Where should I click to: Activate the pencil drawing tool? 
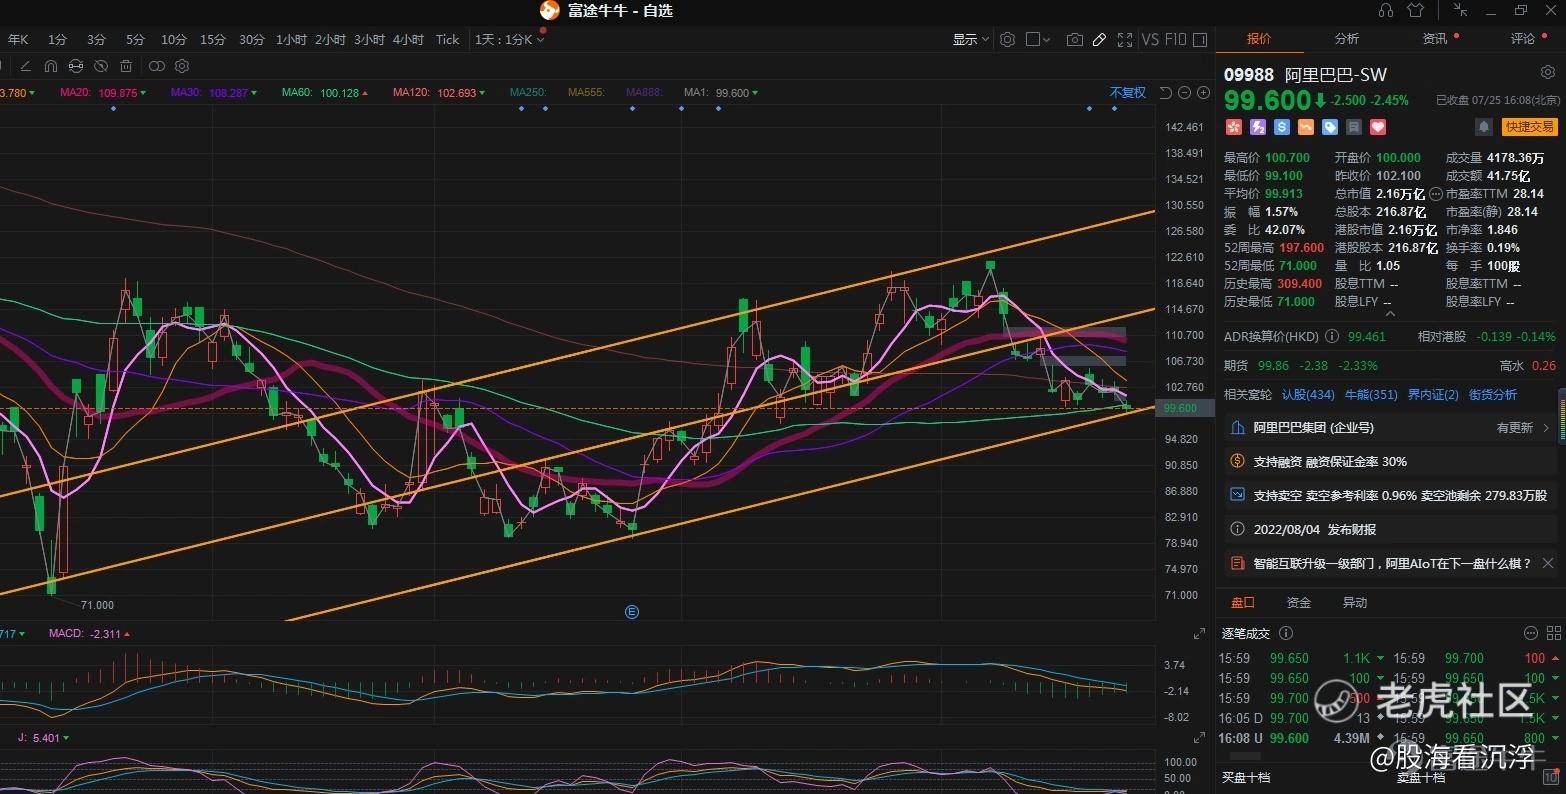(1099, 39)
